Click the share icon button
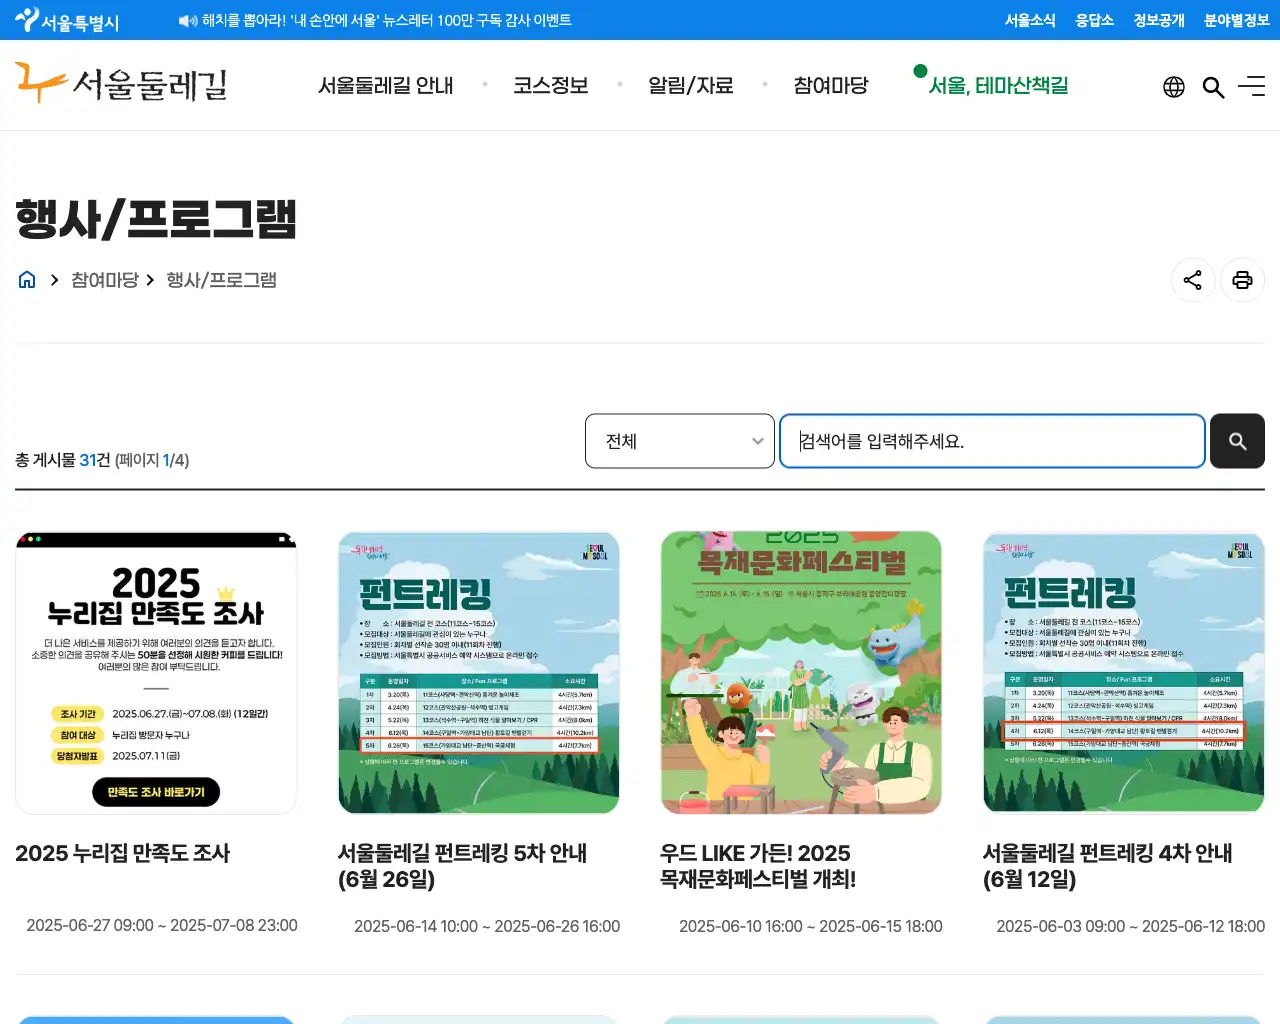This screenshot has height=1024, width=1280. point(1193,280)
